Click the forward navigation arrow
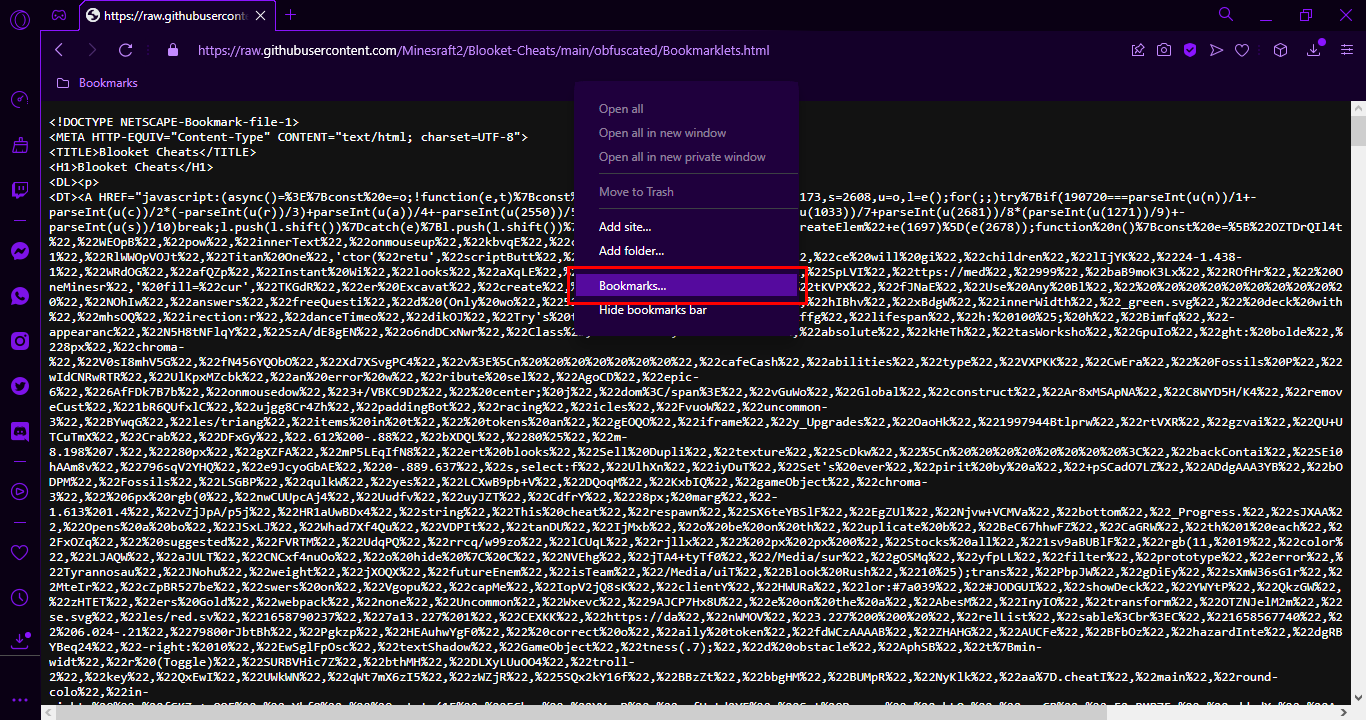The width and height of the screenshot is (1366, 720). [x=92, y=50]
